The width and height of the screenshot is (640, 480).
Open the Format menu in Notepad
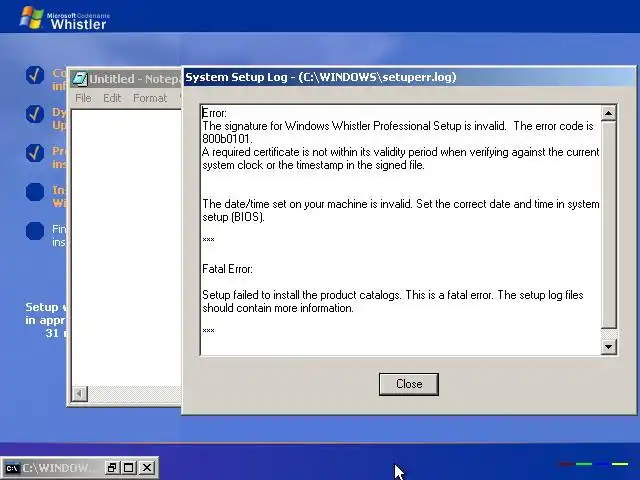[150, 98]
